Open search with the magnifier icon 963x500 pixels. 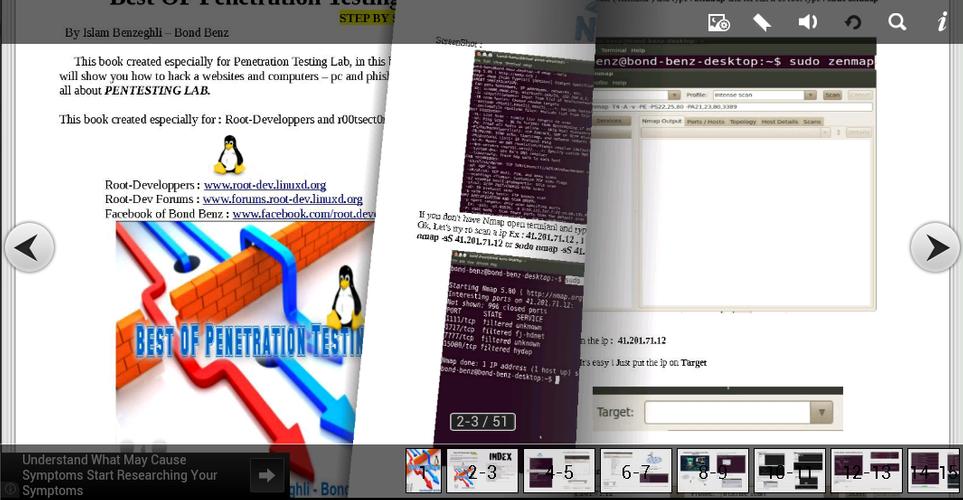tap(897, 22)
